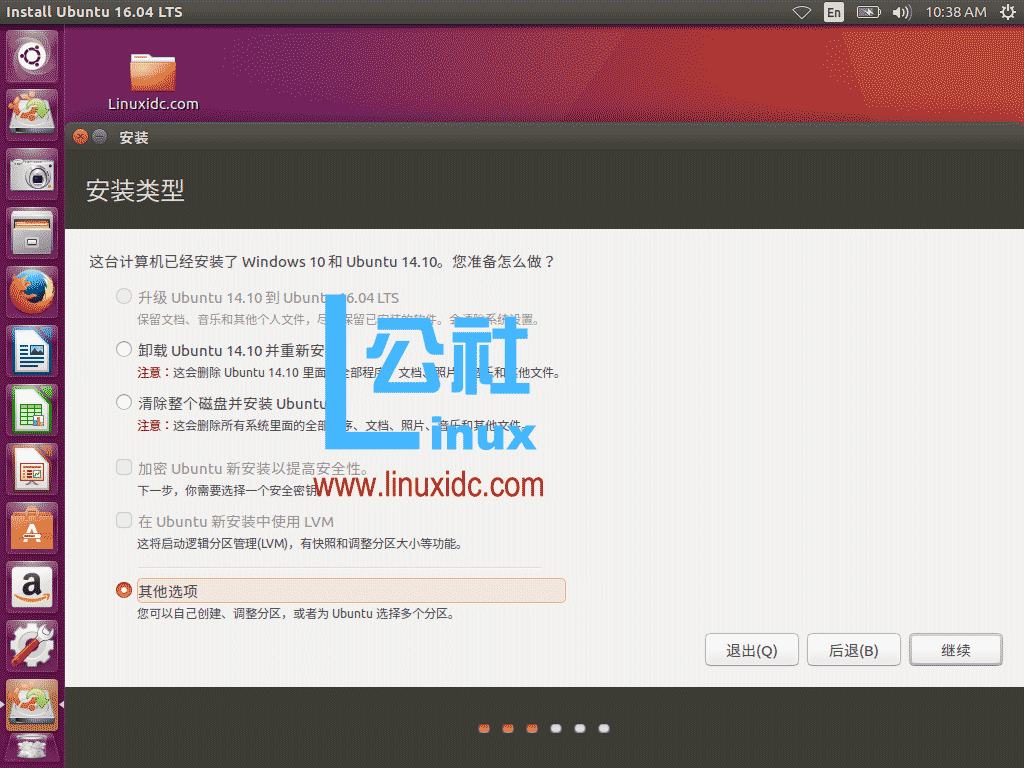This screenshot has height=768, width=1024.
Task: Open System Settings from the launcher
Action: click(x=31, y=646)
